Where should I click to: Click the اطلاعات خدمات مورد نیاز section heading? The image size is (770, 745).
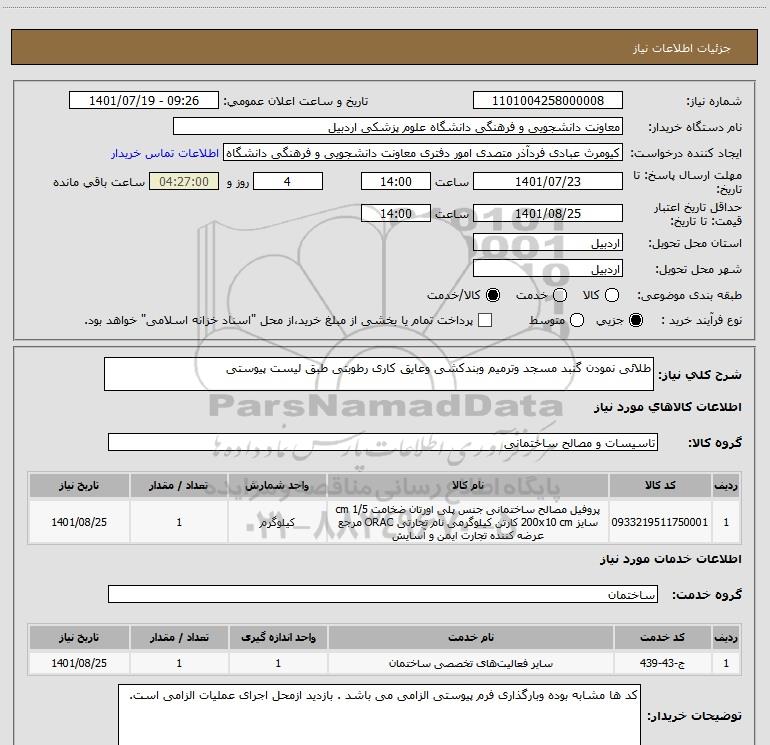(x=671, y=559)
